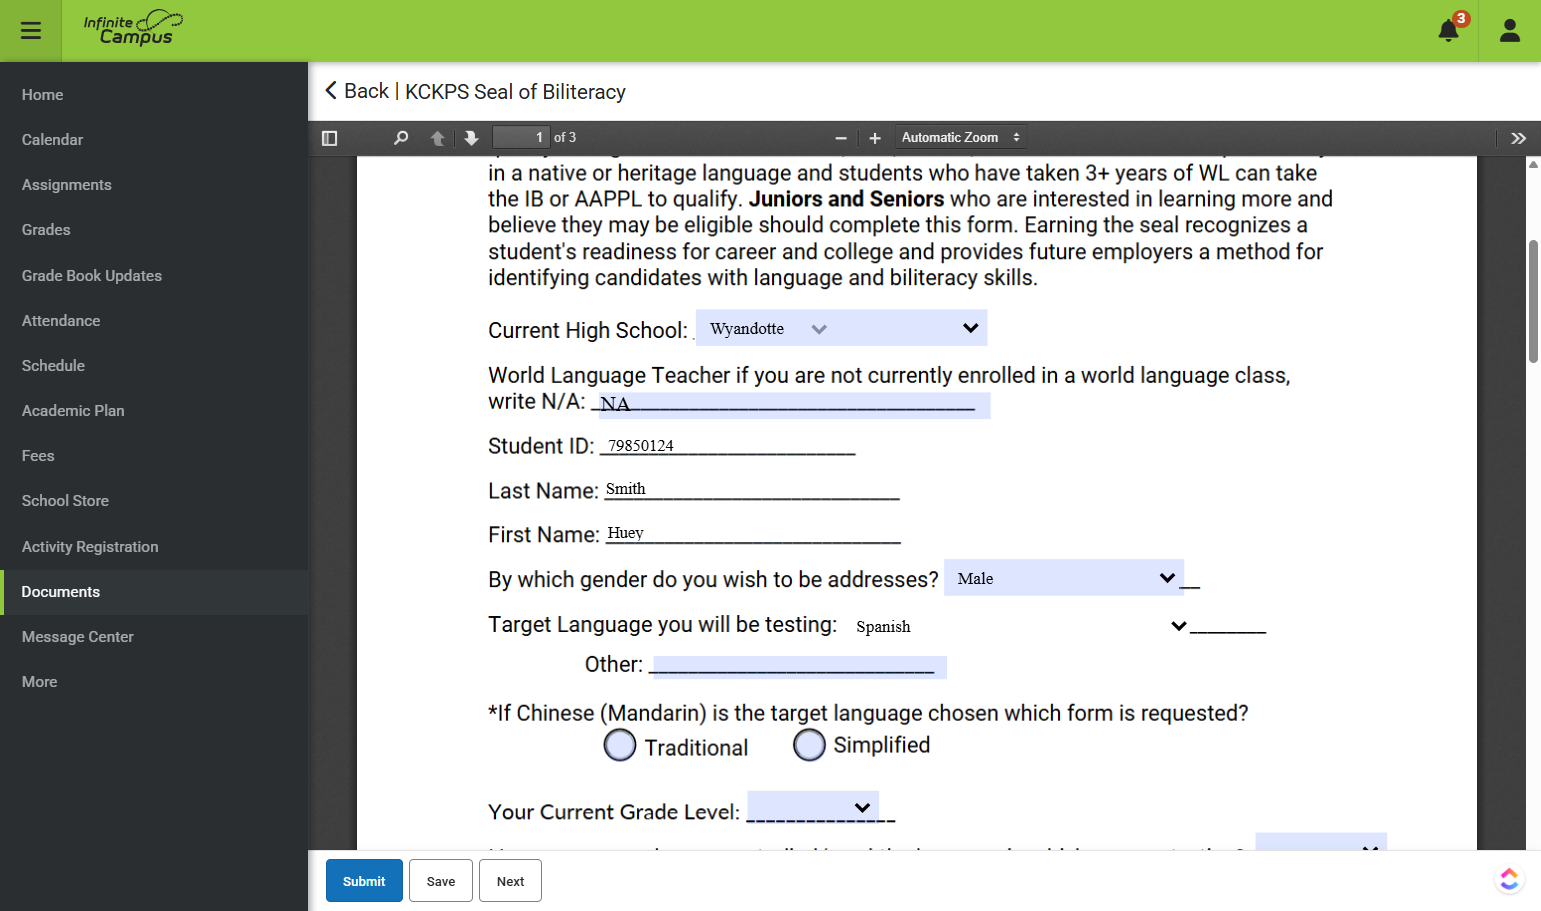This screenshot has width=1541, height=911.
Task: Click the Save button
Action: [441, 881]
